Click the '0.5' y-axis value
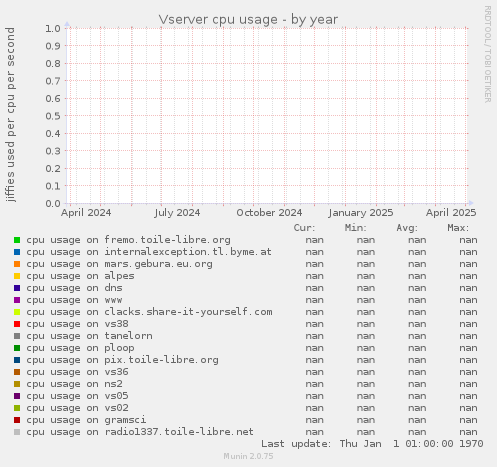This screenshot has width=497, height=467. 53,116
